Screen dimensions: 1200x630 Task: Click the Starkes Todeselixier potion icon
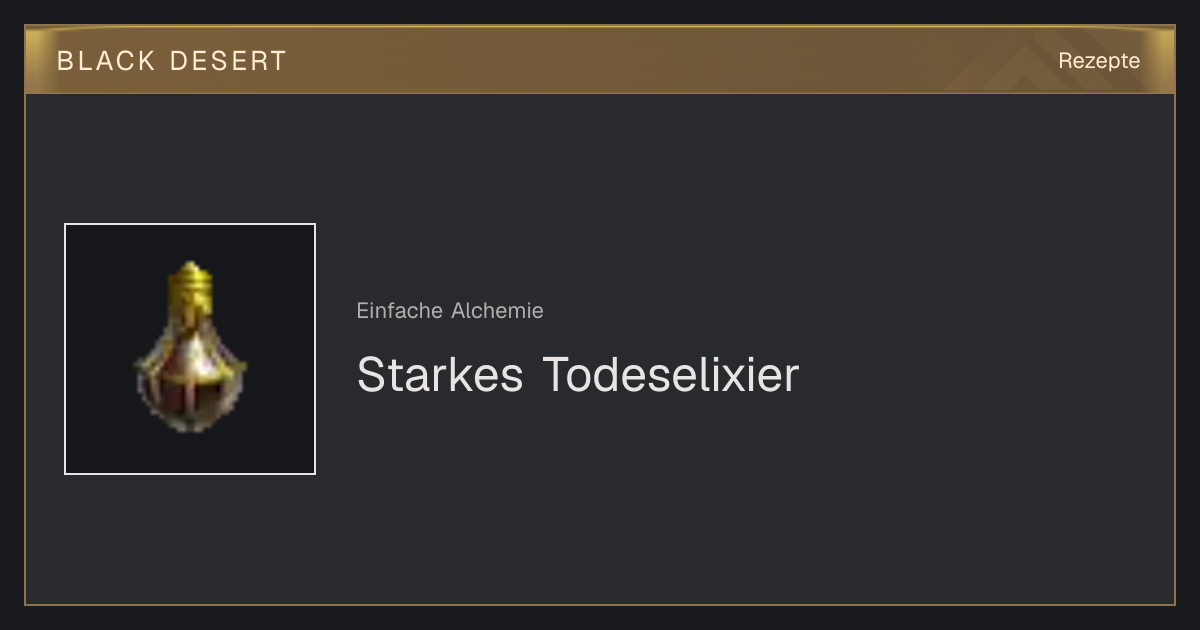pyautogui.click(x=190, y=348)
